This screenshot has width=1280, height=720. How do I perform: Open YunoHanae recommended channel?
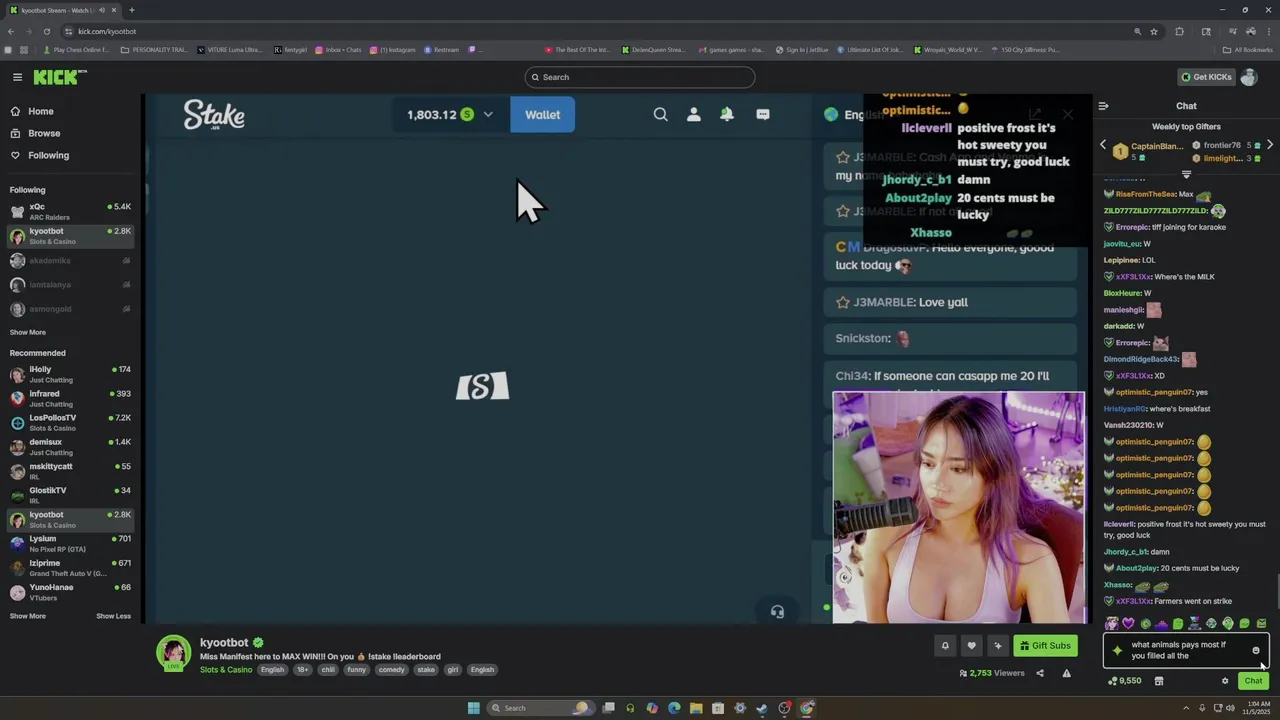pyautogui.click(x=70, y=592)
